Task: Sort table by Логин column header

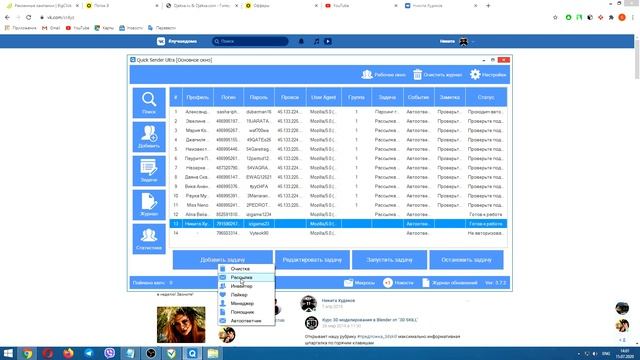Action: pyautogui.click(x=228, y=97)
